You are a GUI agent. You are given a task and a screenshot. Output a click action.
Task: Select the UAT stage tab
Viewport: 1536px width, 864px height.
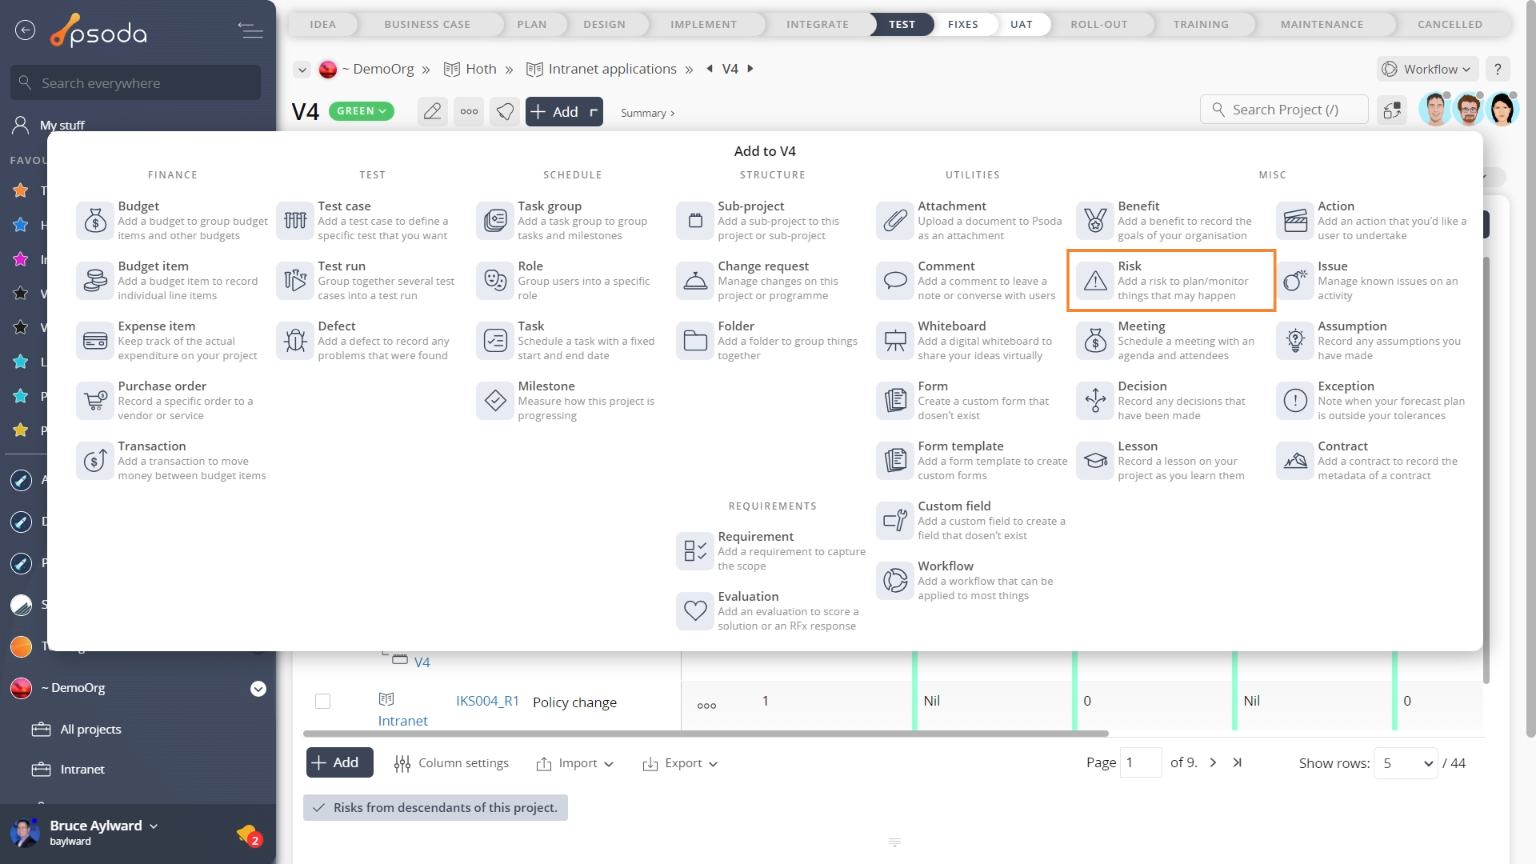coord(1021,24)
